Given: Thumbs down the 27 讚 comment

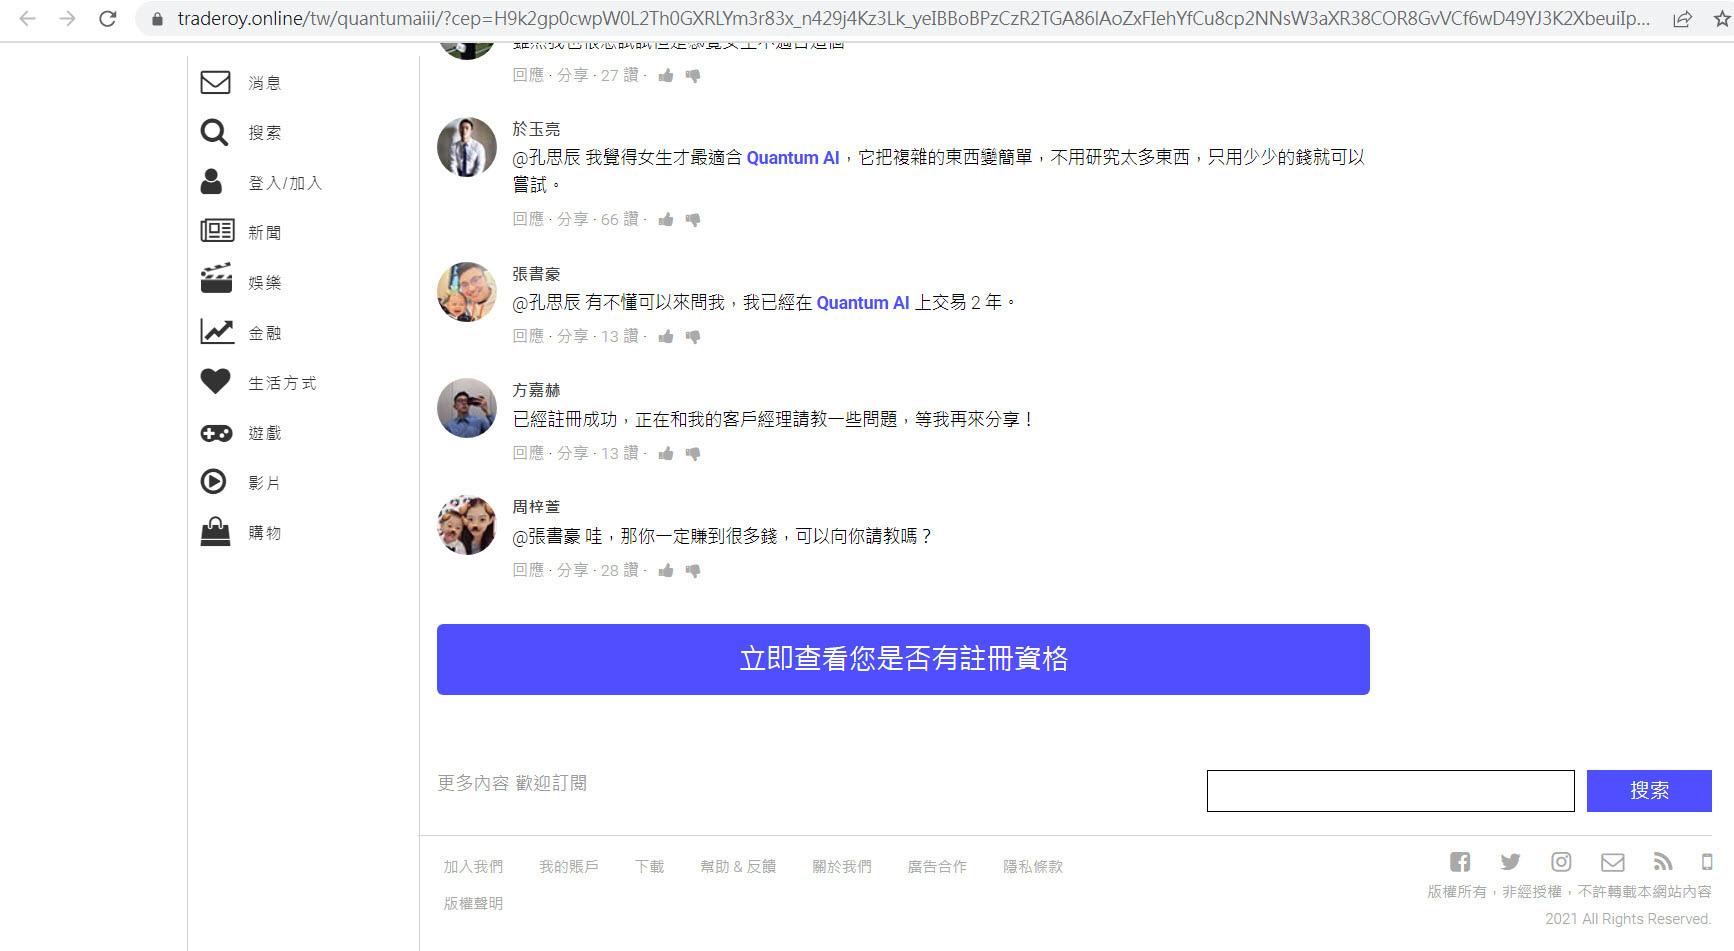Looking at the screenshot, I should pos(693,76).
